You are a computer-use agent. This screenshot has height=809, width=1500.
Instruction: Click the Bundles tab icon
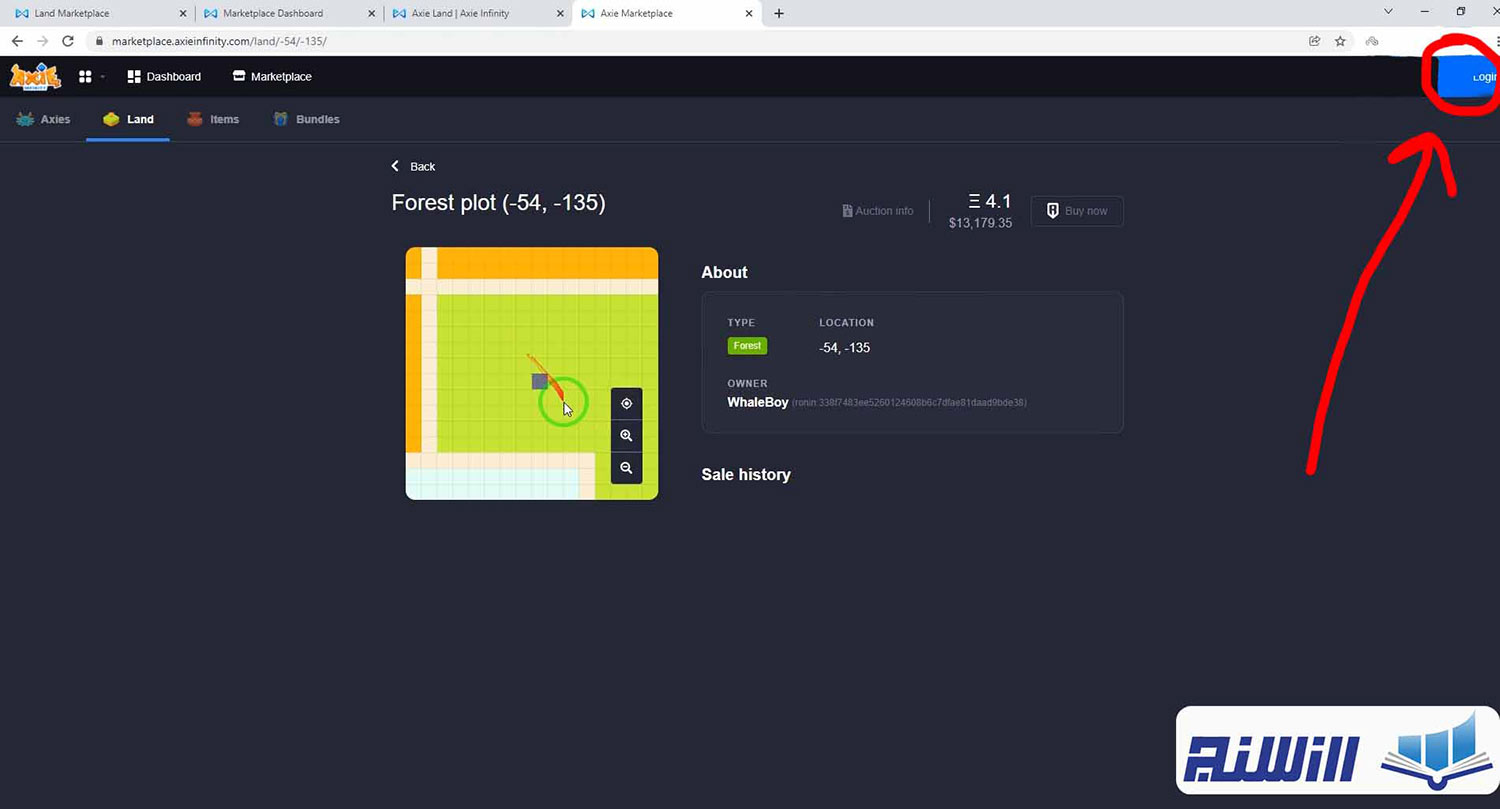click(x=281, y=119)
